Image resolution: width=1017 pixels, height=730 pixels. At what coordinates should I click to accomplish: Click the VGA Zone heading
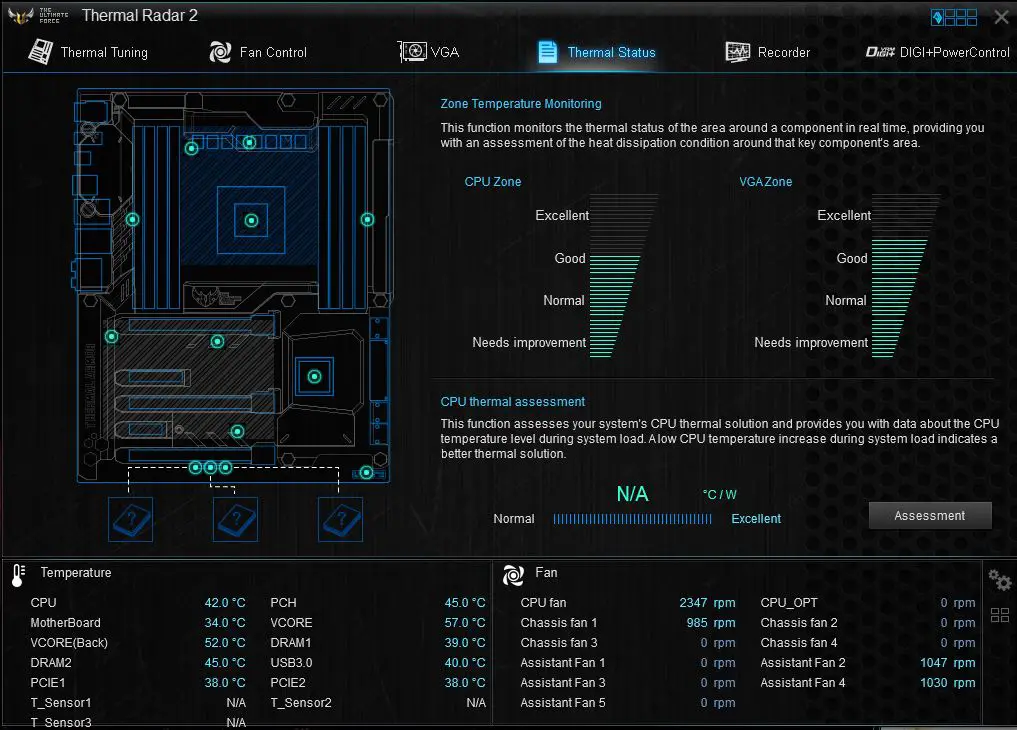coord(765,182)
